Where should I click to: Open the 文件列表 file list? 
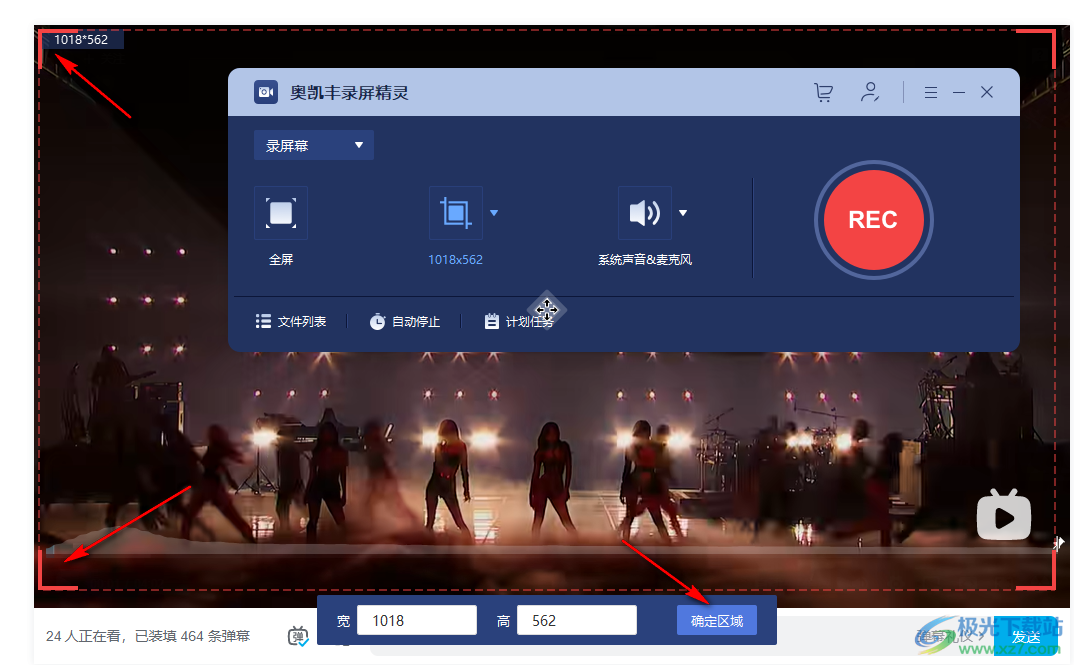click(x=291, y=321)
